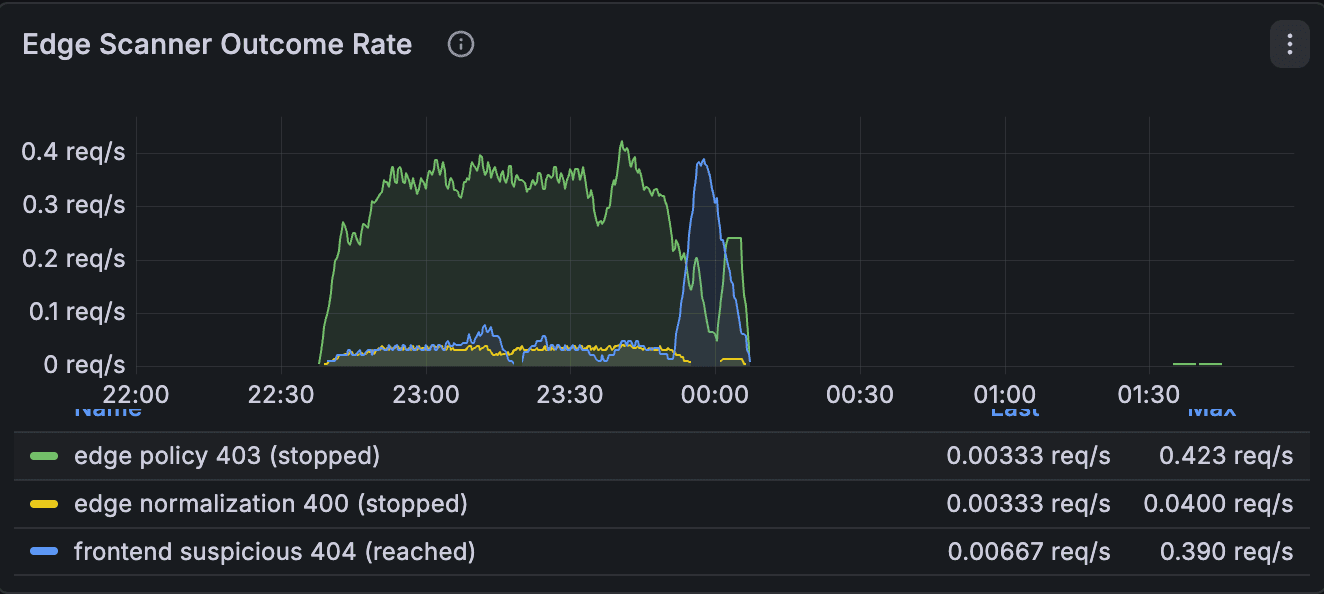The image size is (1324, 594).
Task: Click the blue 404 spike peak near 00:00
Action: click(x=704, y=160)
